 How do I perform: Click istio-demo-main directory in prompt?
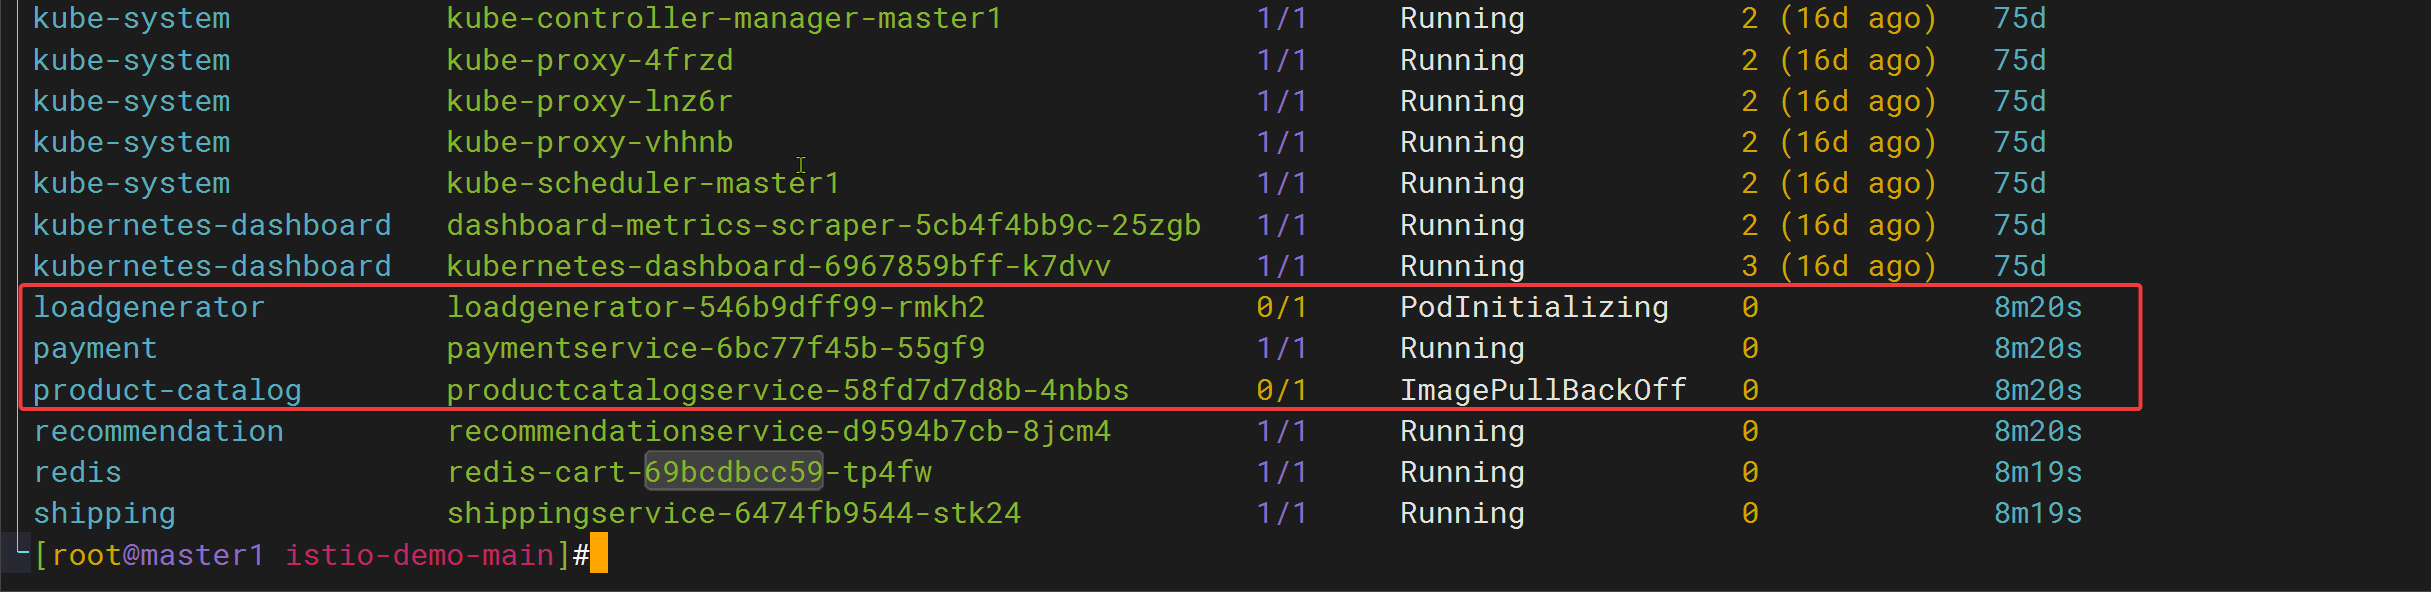coord(420,555)
